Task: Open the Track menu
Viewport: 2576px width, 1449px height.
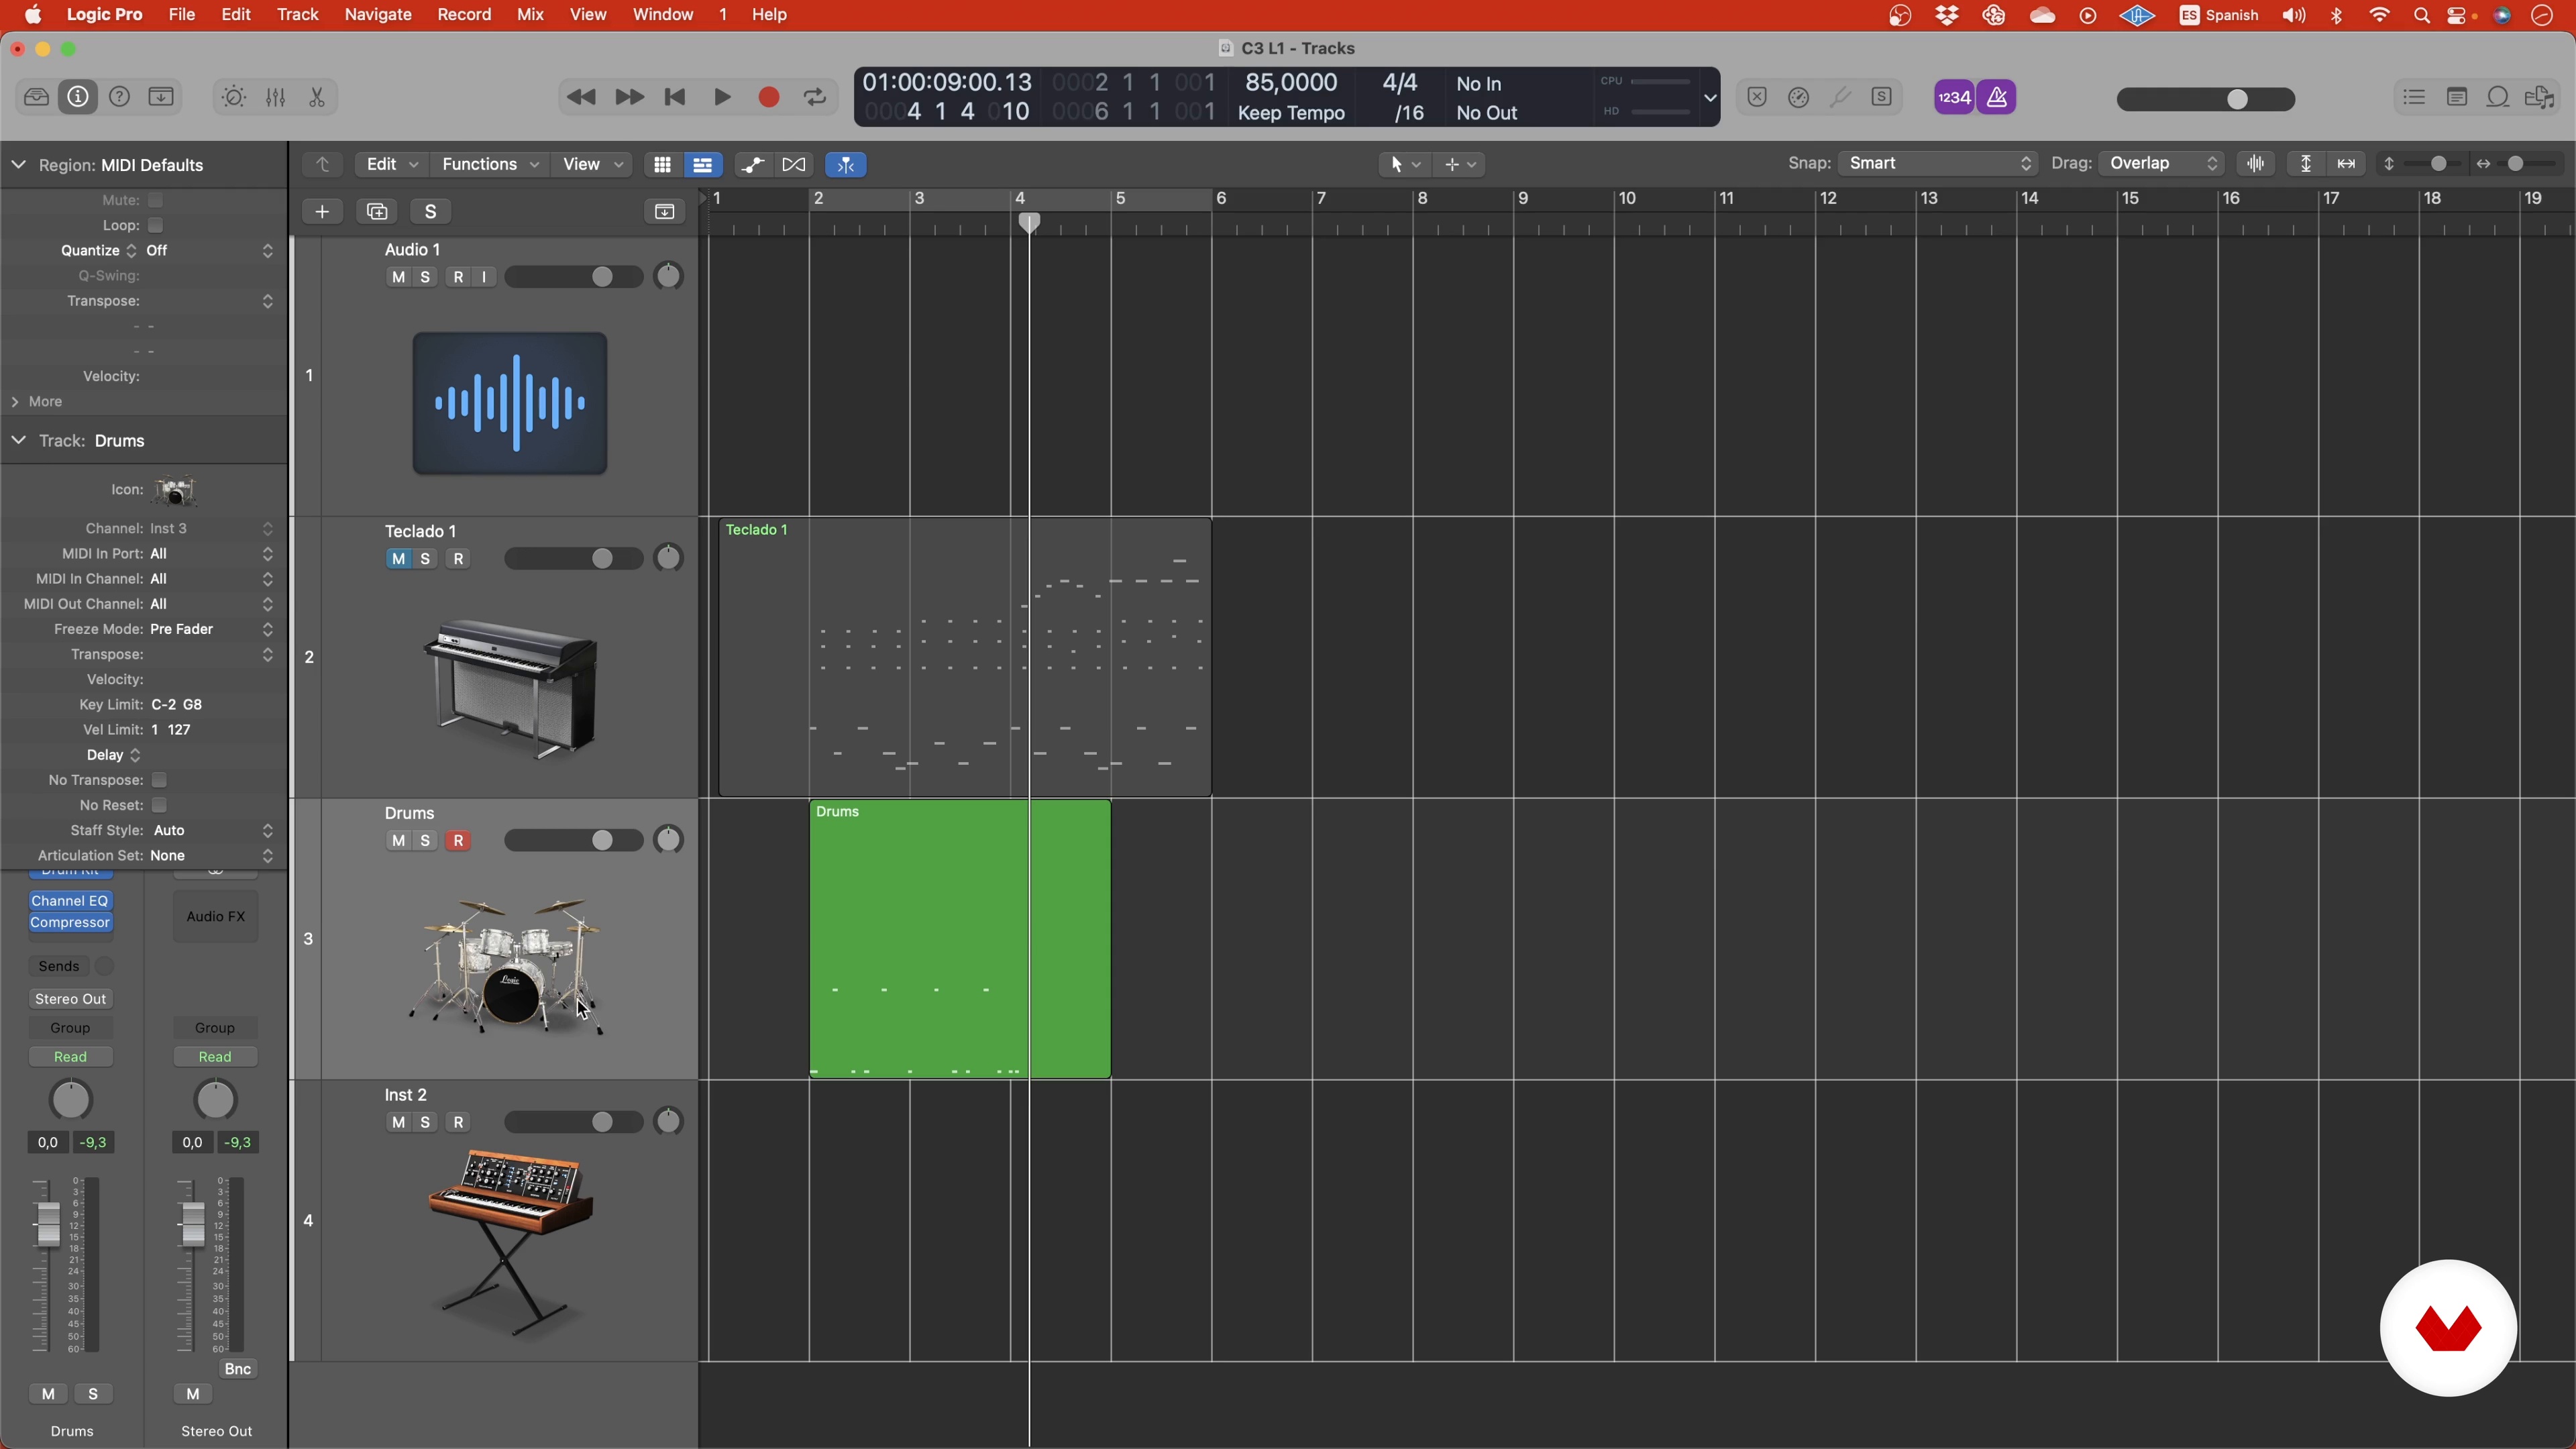Action: [297, 15]
